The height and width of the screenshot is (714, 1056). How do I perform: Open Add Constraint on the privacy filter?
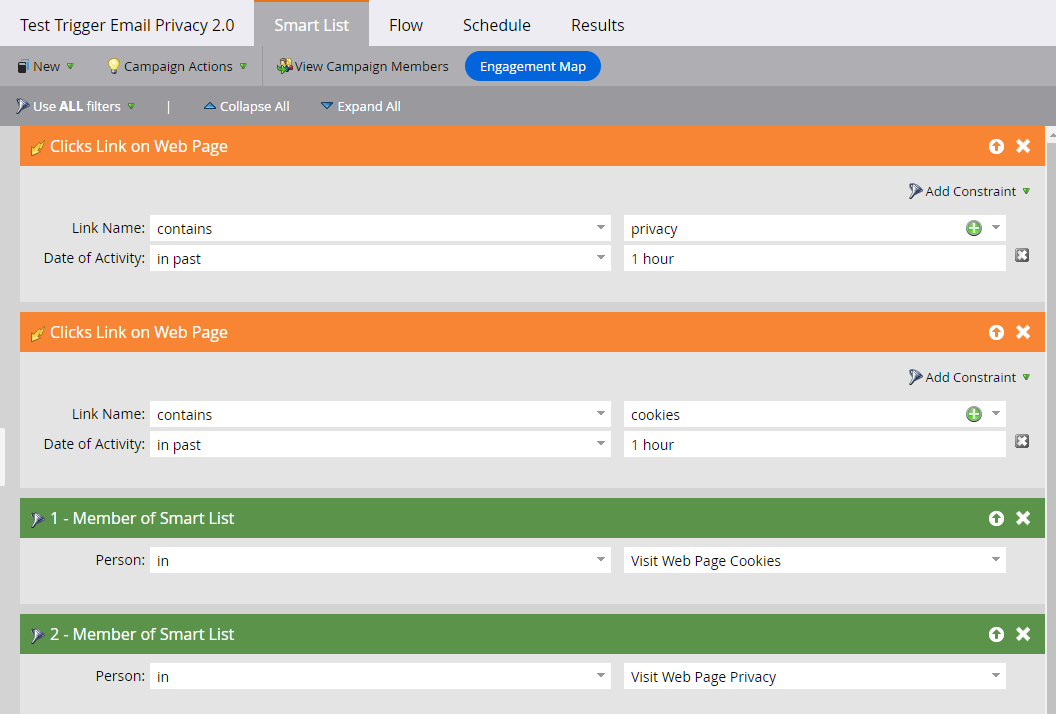966,191
